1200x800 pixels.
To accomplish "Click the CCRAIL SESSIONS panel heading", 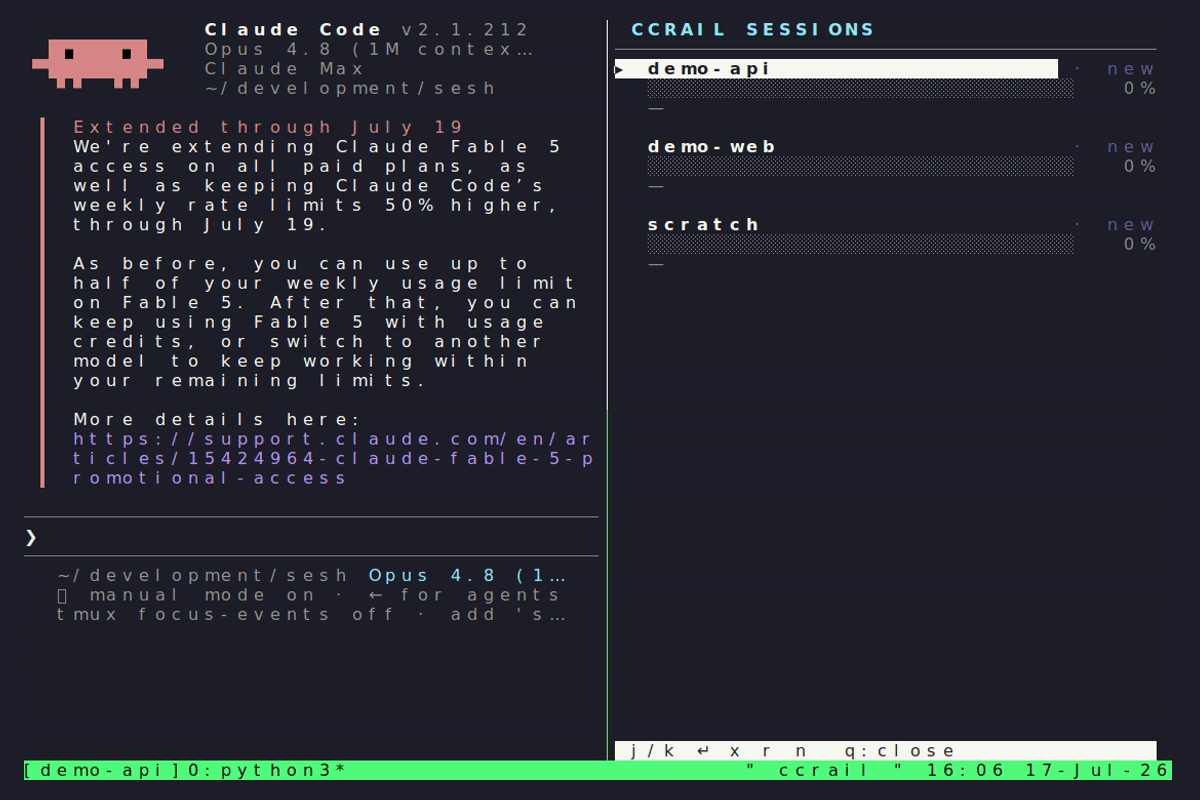I will 753,30.
